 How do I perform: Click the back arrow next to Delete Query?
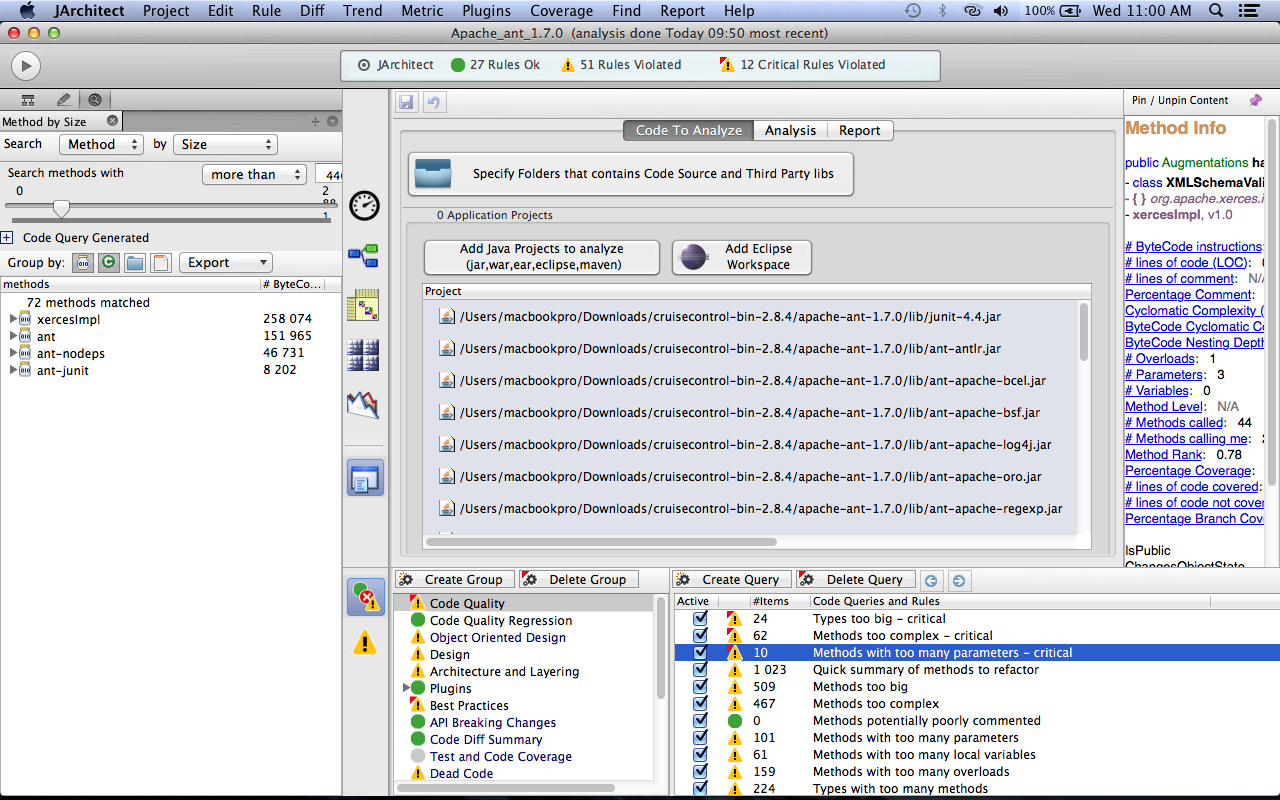coord(931,580)
